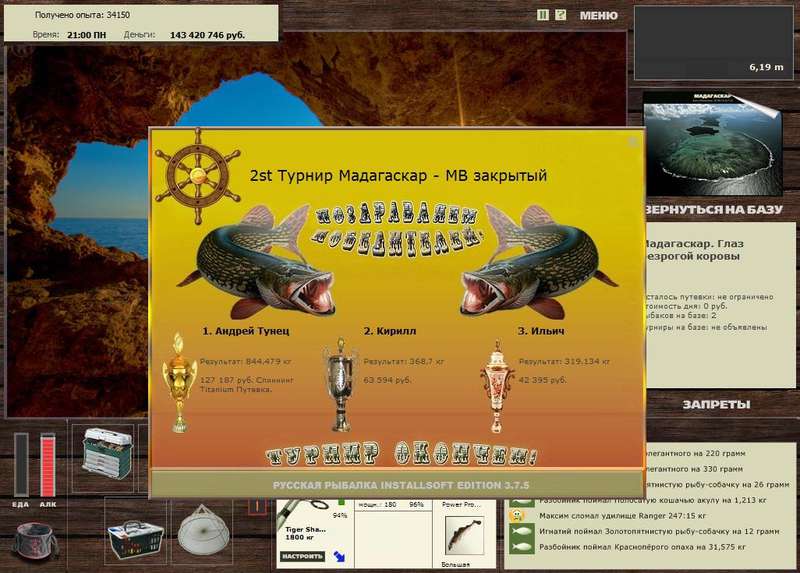
Task: Pause the game with the pause icon
Action: click(543, 15)
